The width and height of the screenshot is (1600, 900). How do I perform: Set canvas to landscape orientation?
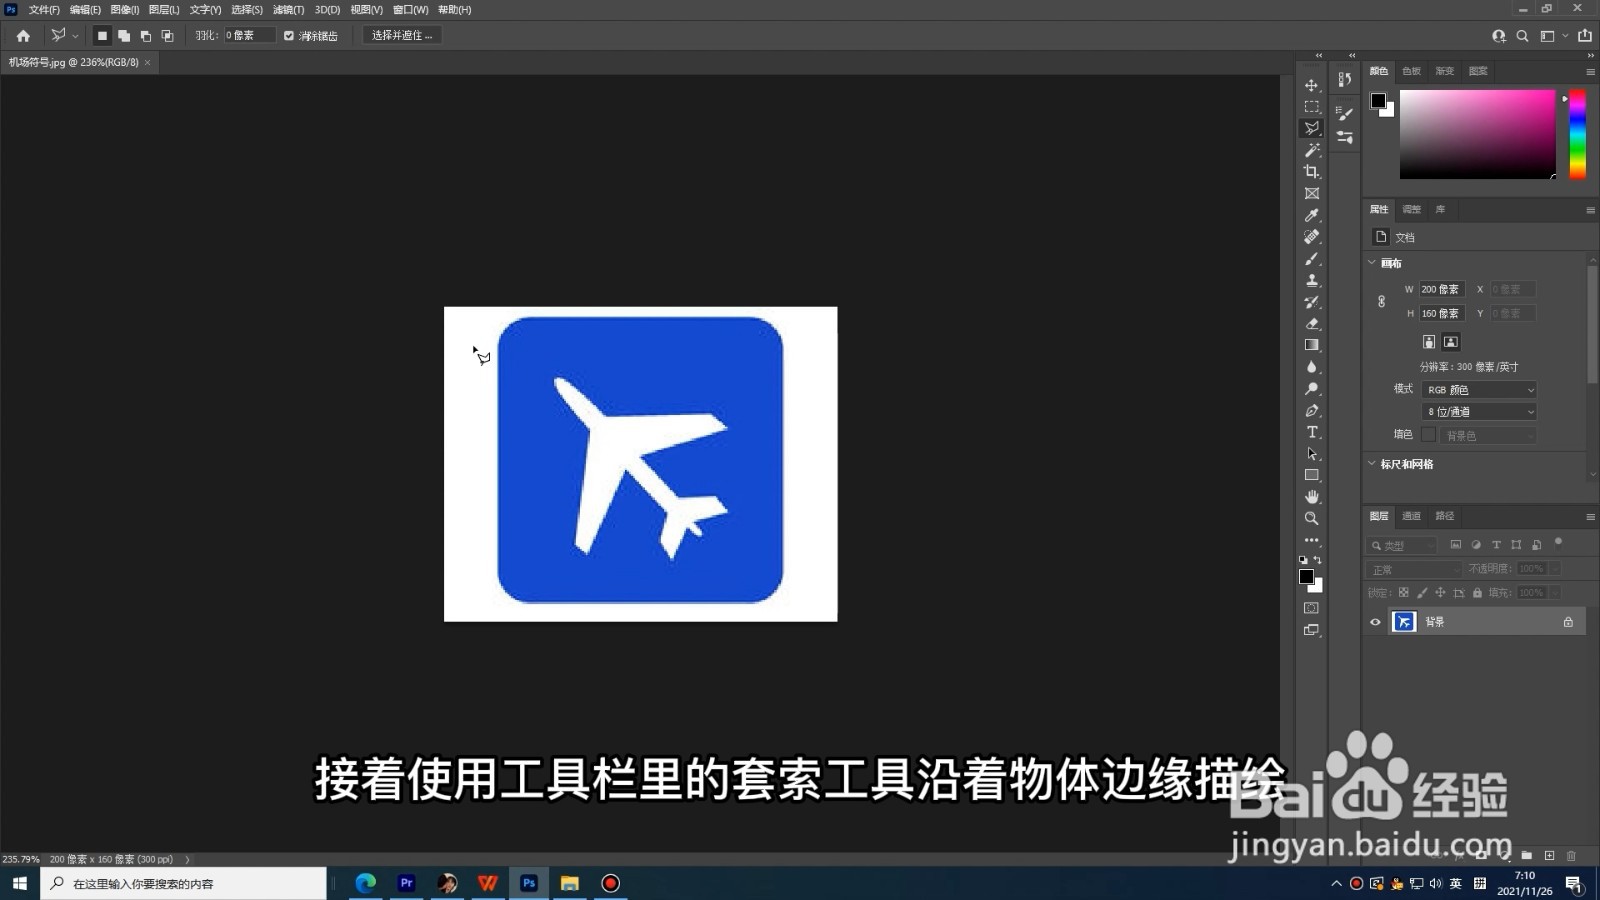pyautogui.click(x=1451, y=342)
